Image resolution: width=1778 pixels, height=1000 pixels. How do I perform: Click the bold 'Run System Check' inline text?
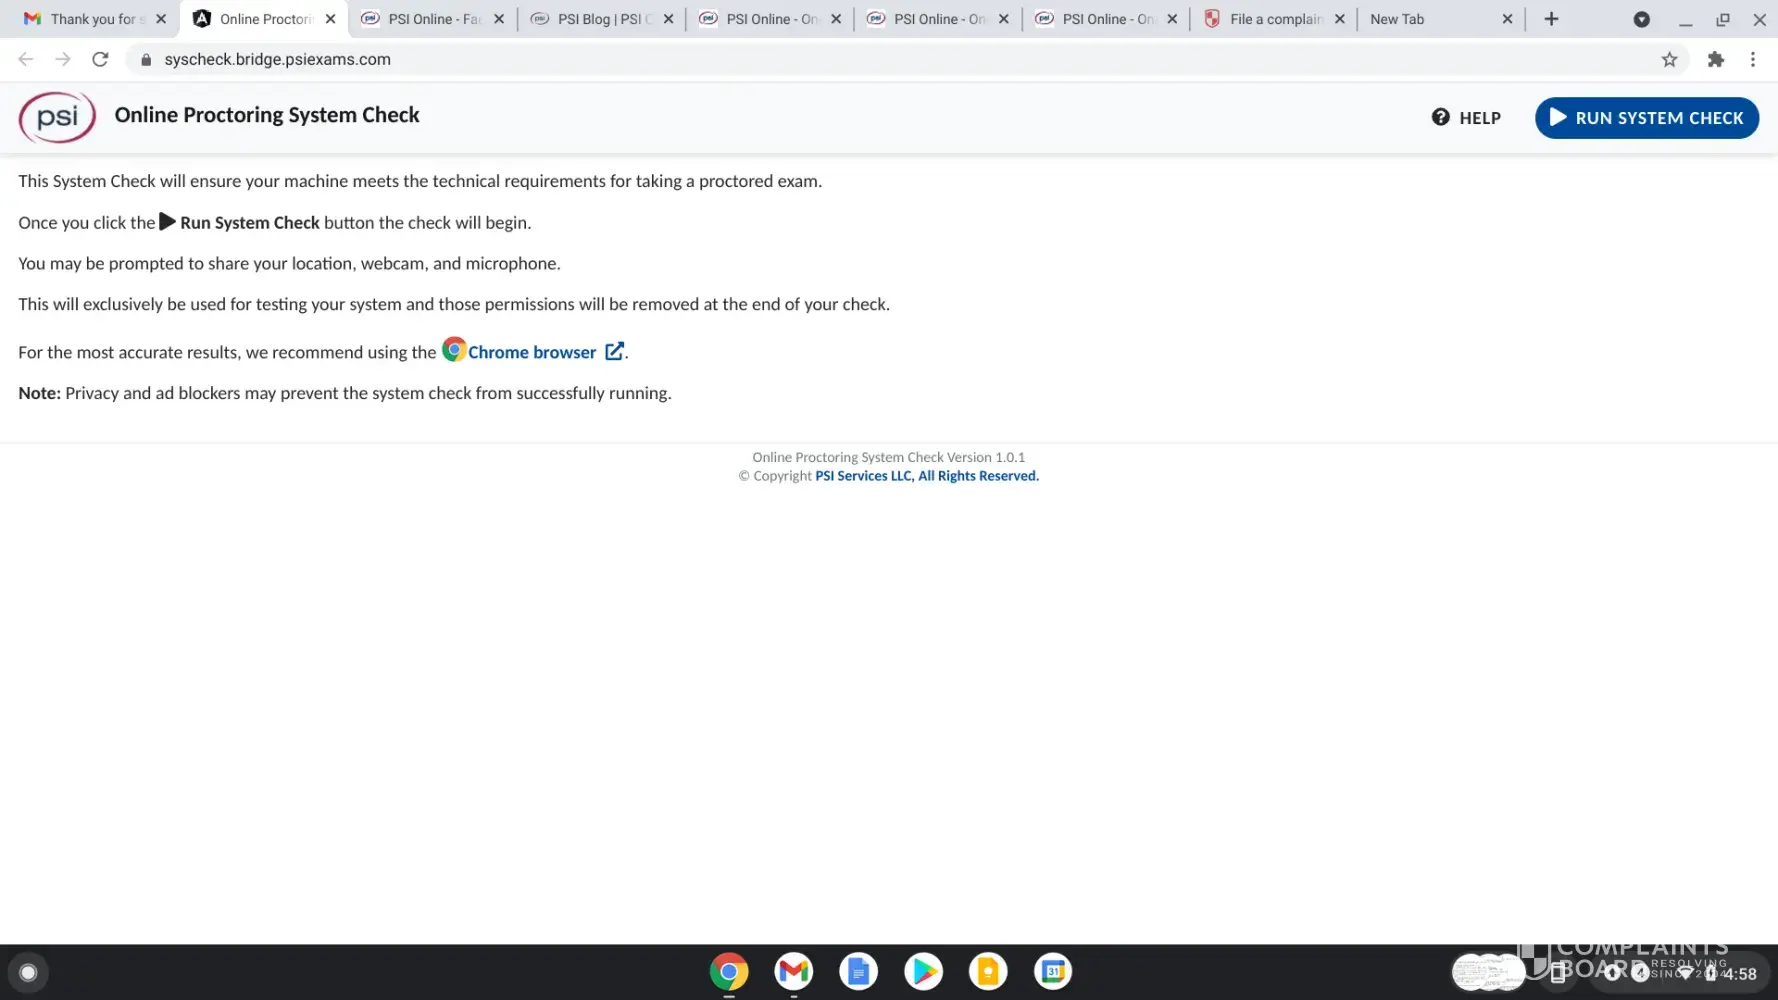tap(250, 223)
